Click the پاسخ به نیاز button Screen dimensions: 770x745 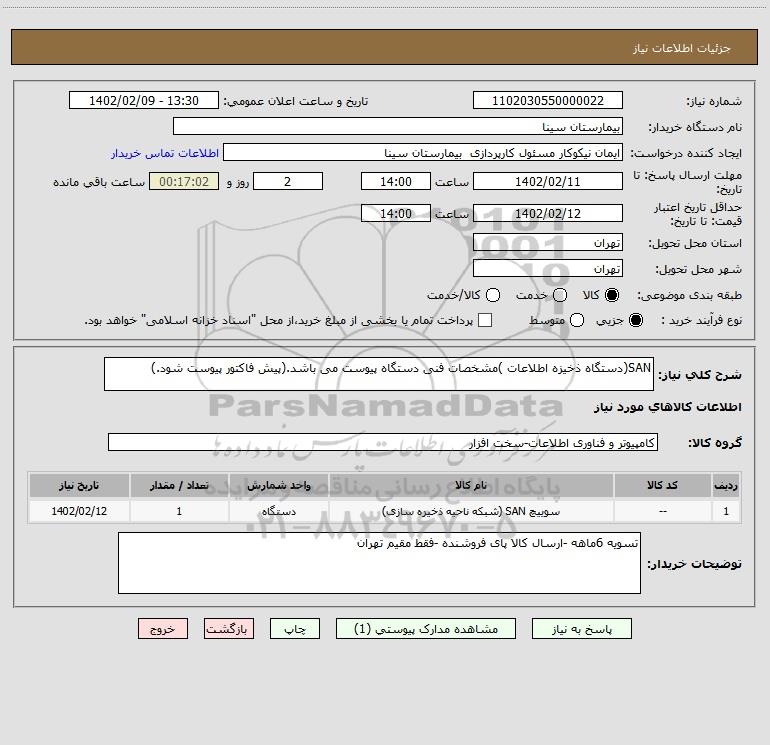pyautogui.click(x=581, y=629)
